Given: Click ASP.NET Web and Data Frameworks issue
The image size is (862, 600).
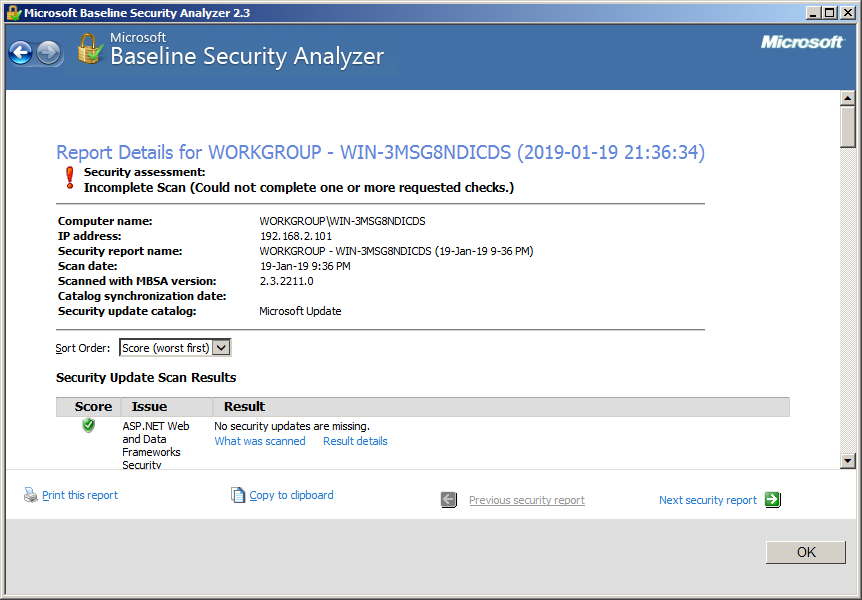Looking at the screenshot, I should (x=156, y=445).
